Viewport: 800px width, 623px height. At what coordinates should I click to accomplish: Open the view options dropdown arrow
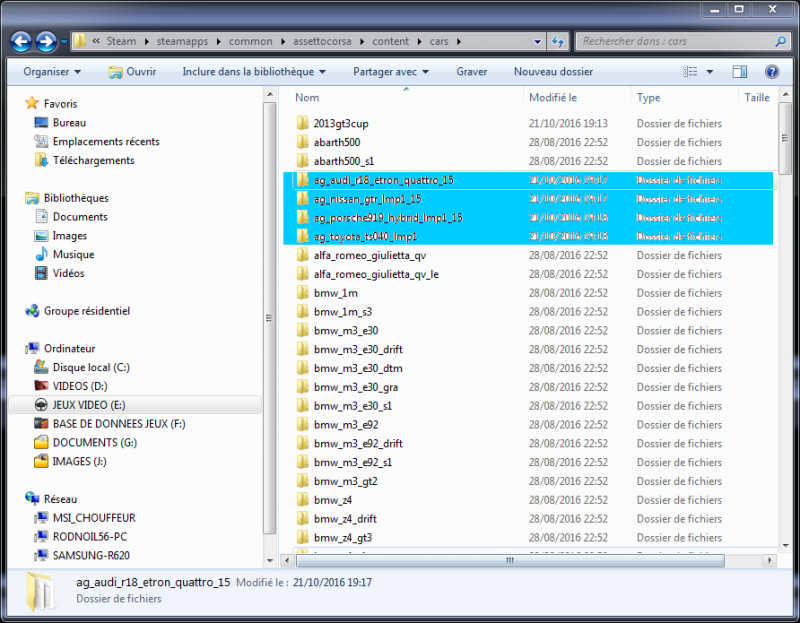[709, 72]
